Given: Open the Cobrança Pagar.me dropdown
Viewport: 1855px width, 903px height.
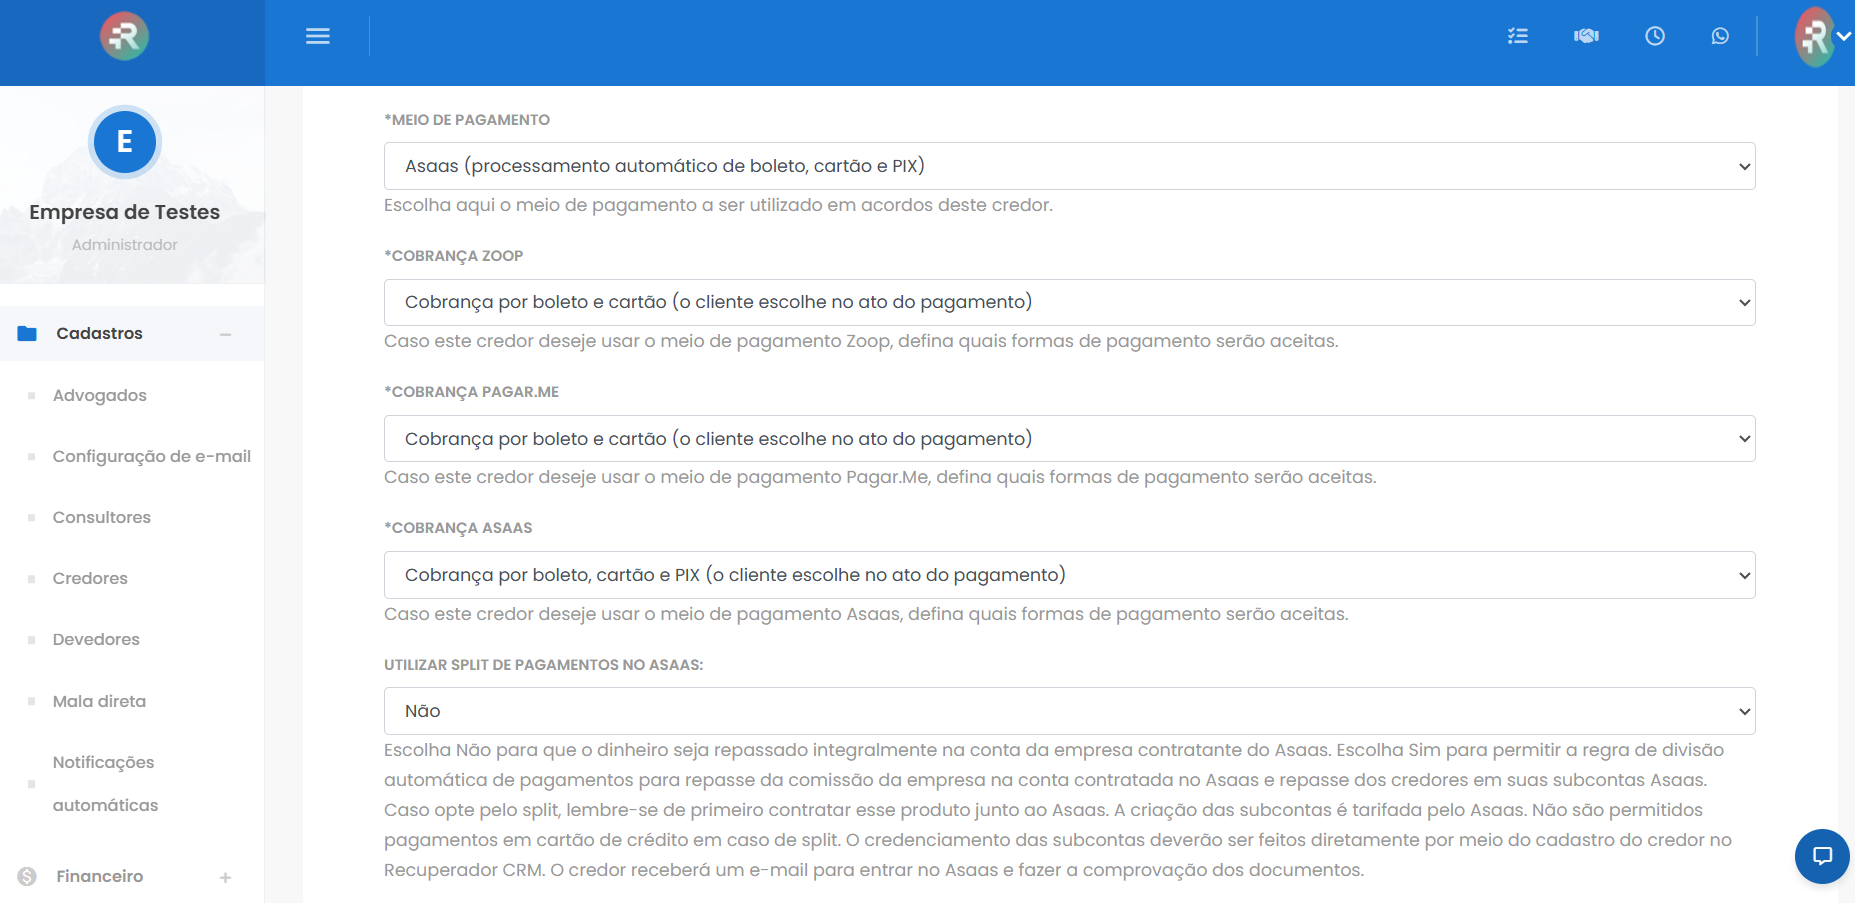Looking at the screenshot, I should pos(1069,439).
